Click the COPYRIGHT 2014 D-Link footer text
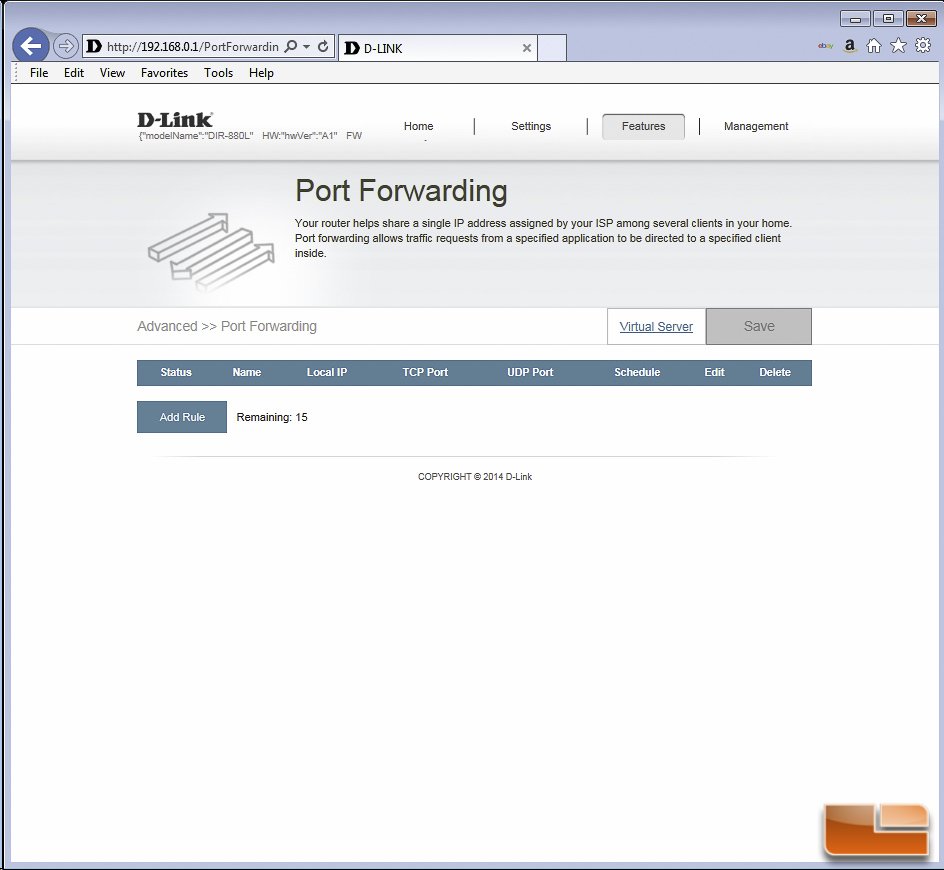This screenshot has width=944, height=870. (x=475, y=477)
